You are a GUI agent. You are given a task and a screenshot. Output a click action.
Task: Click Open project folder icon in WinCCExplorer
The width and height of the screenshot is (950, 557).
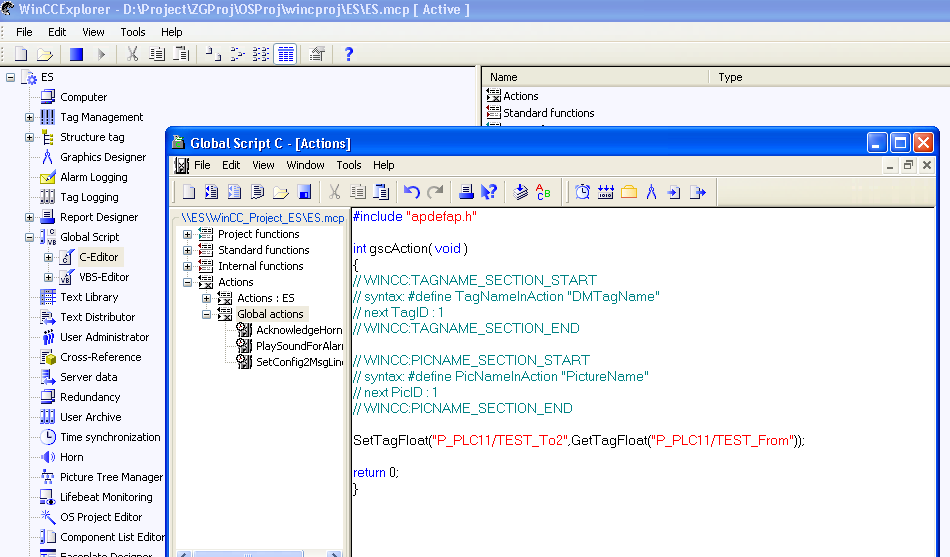pyautogui.click(x=44, y=55)
